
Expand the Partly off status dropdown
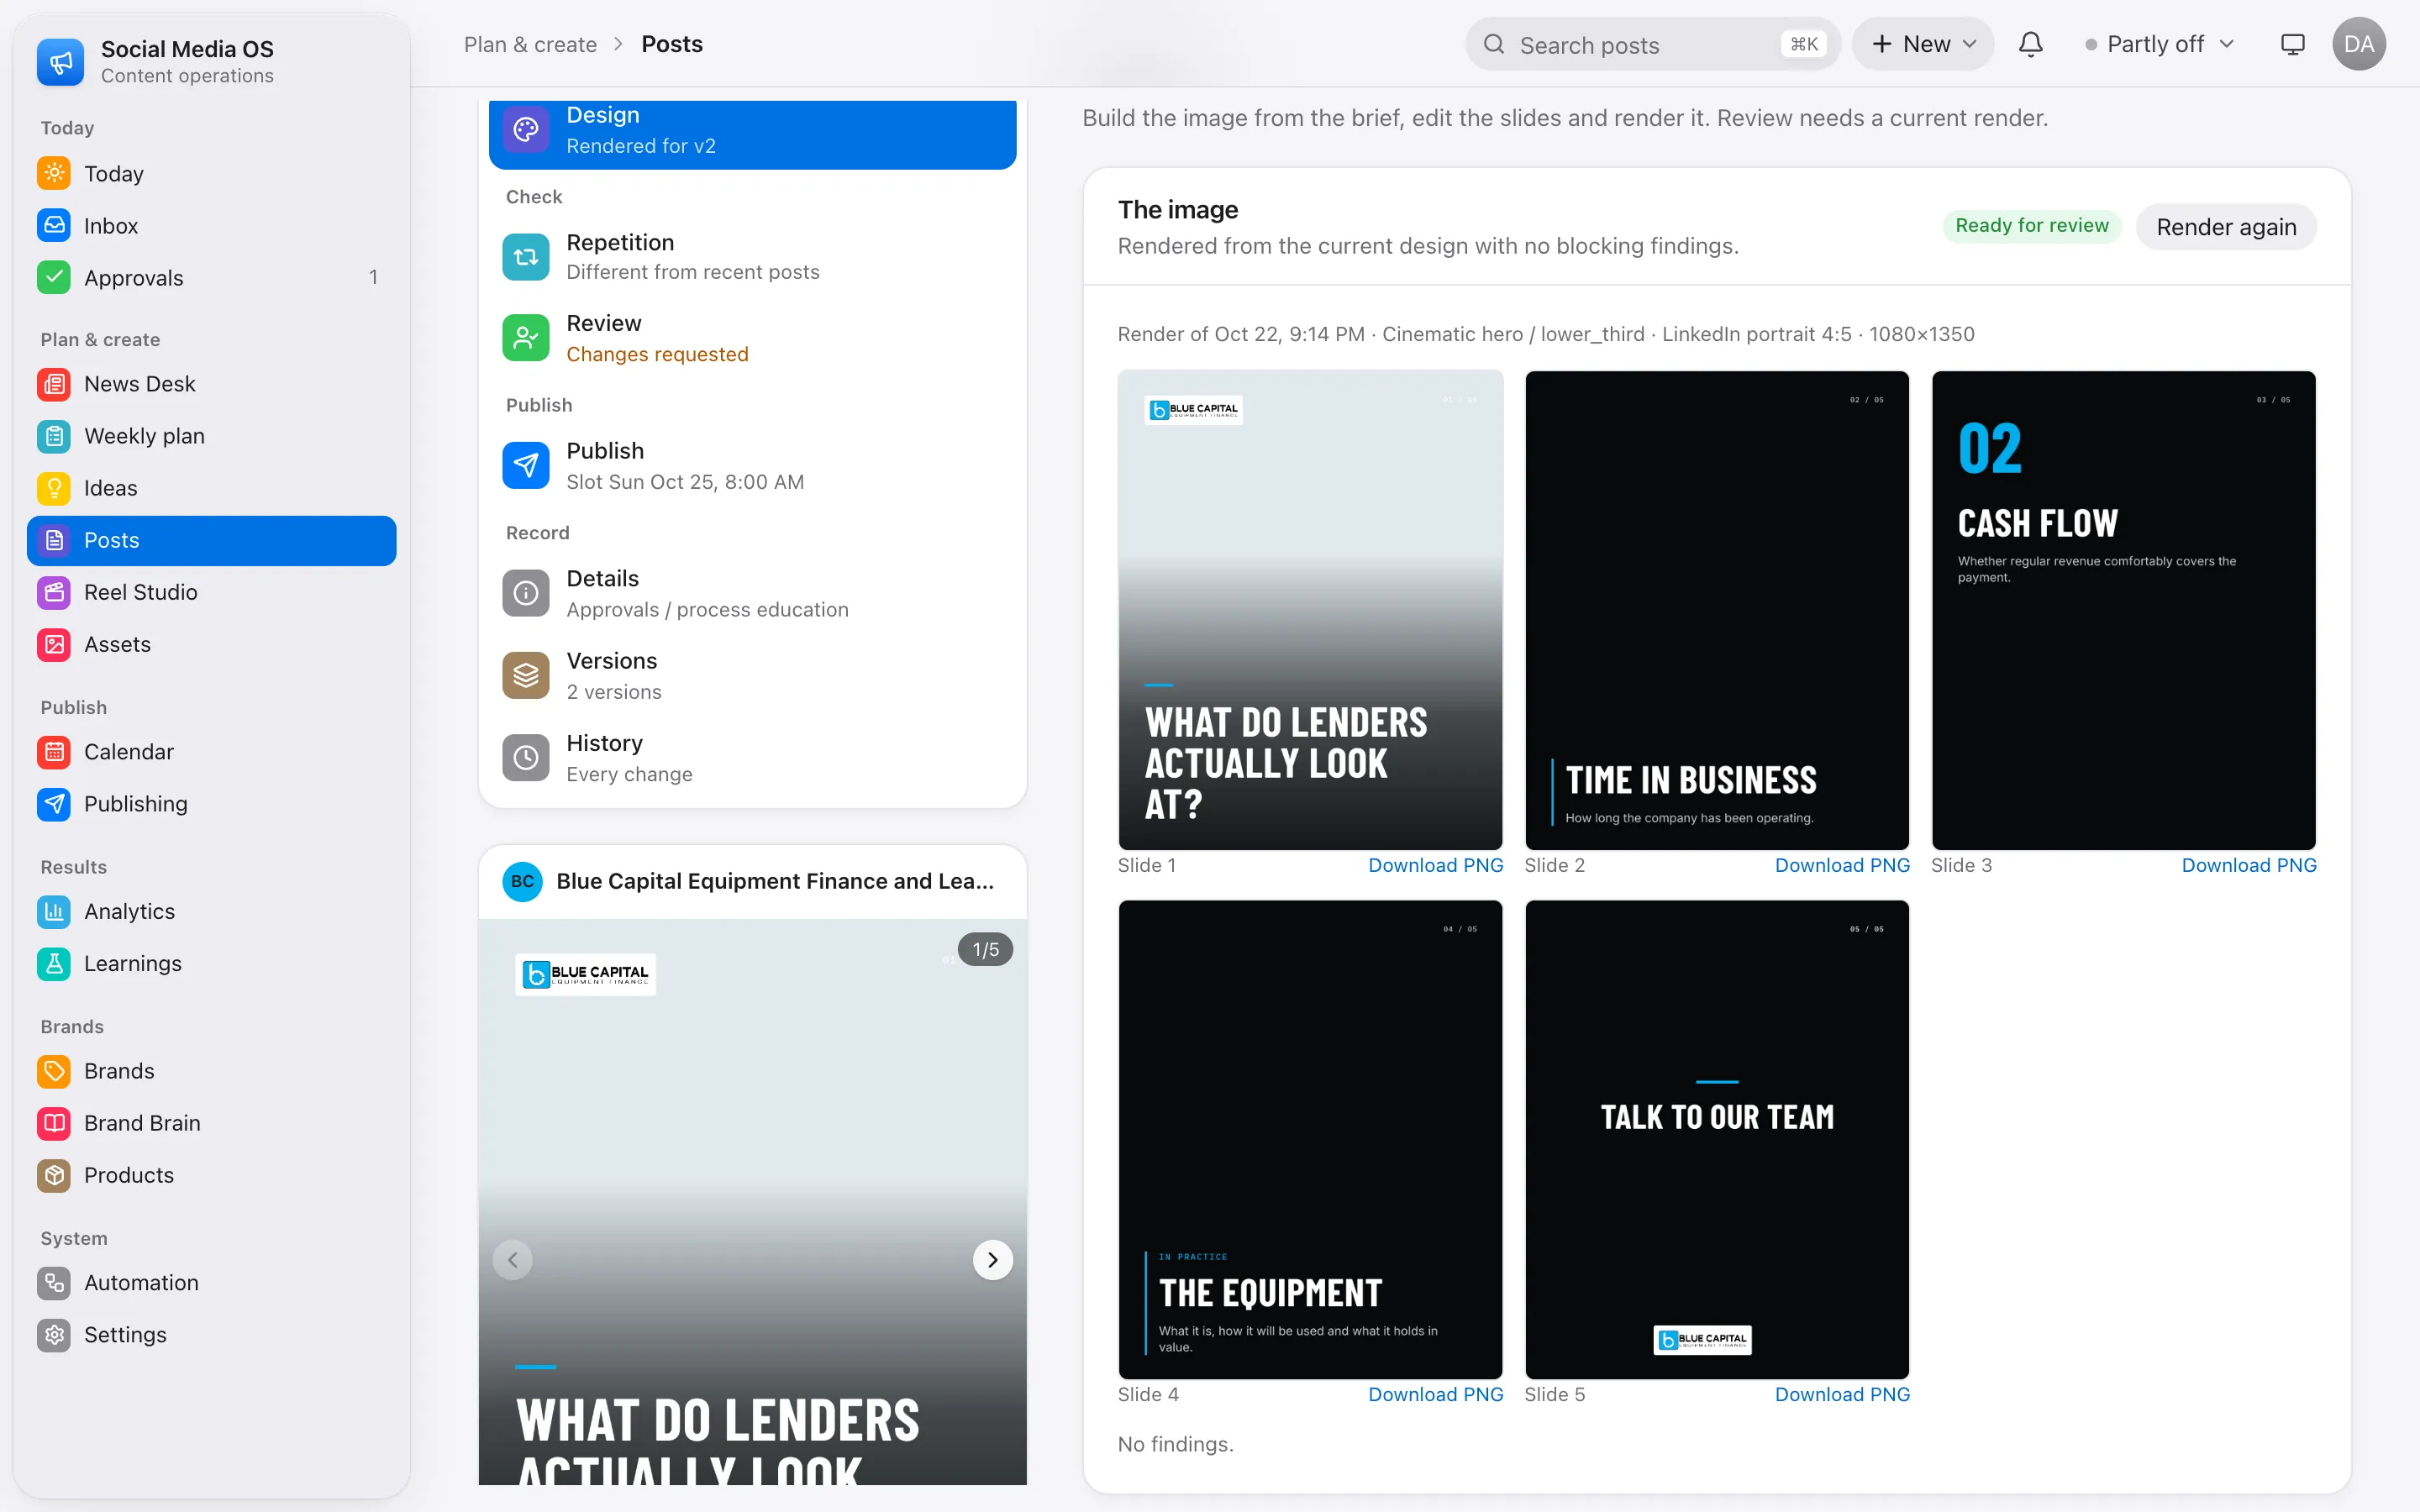click(2159, 44)
